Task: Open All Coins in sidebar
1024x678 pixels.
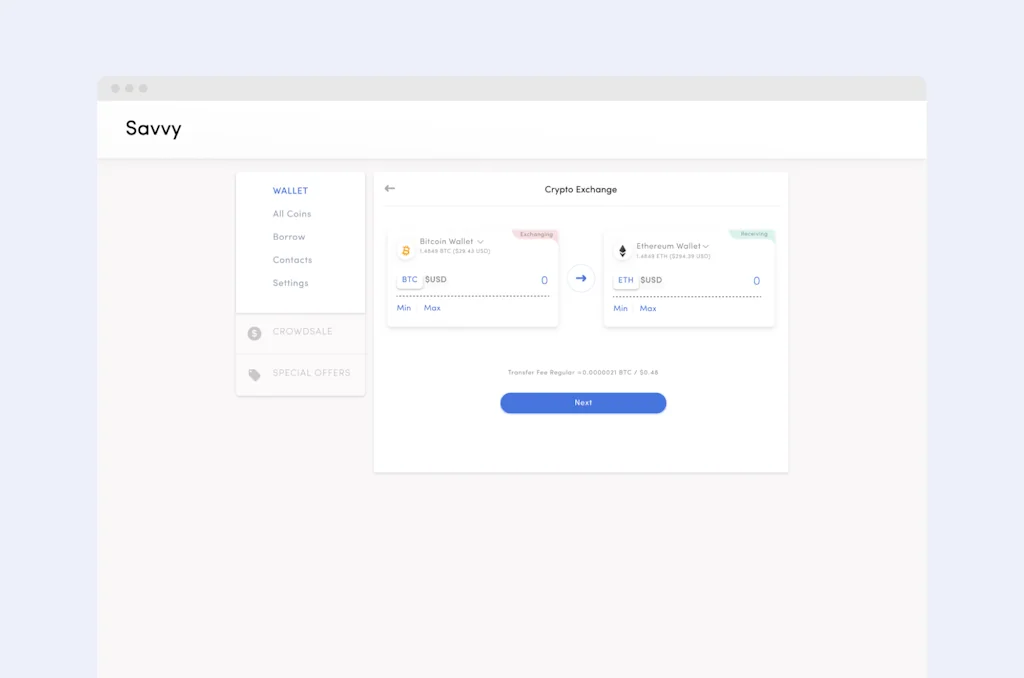Action: pos(292,214)
